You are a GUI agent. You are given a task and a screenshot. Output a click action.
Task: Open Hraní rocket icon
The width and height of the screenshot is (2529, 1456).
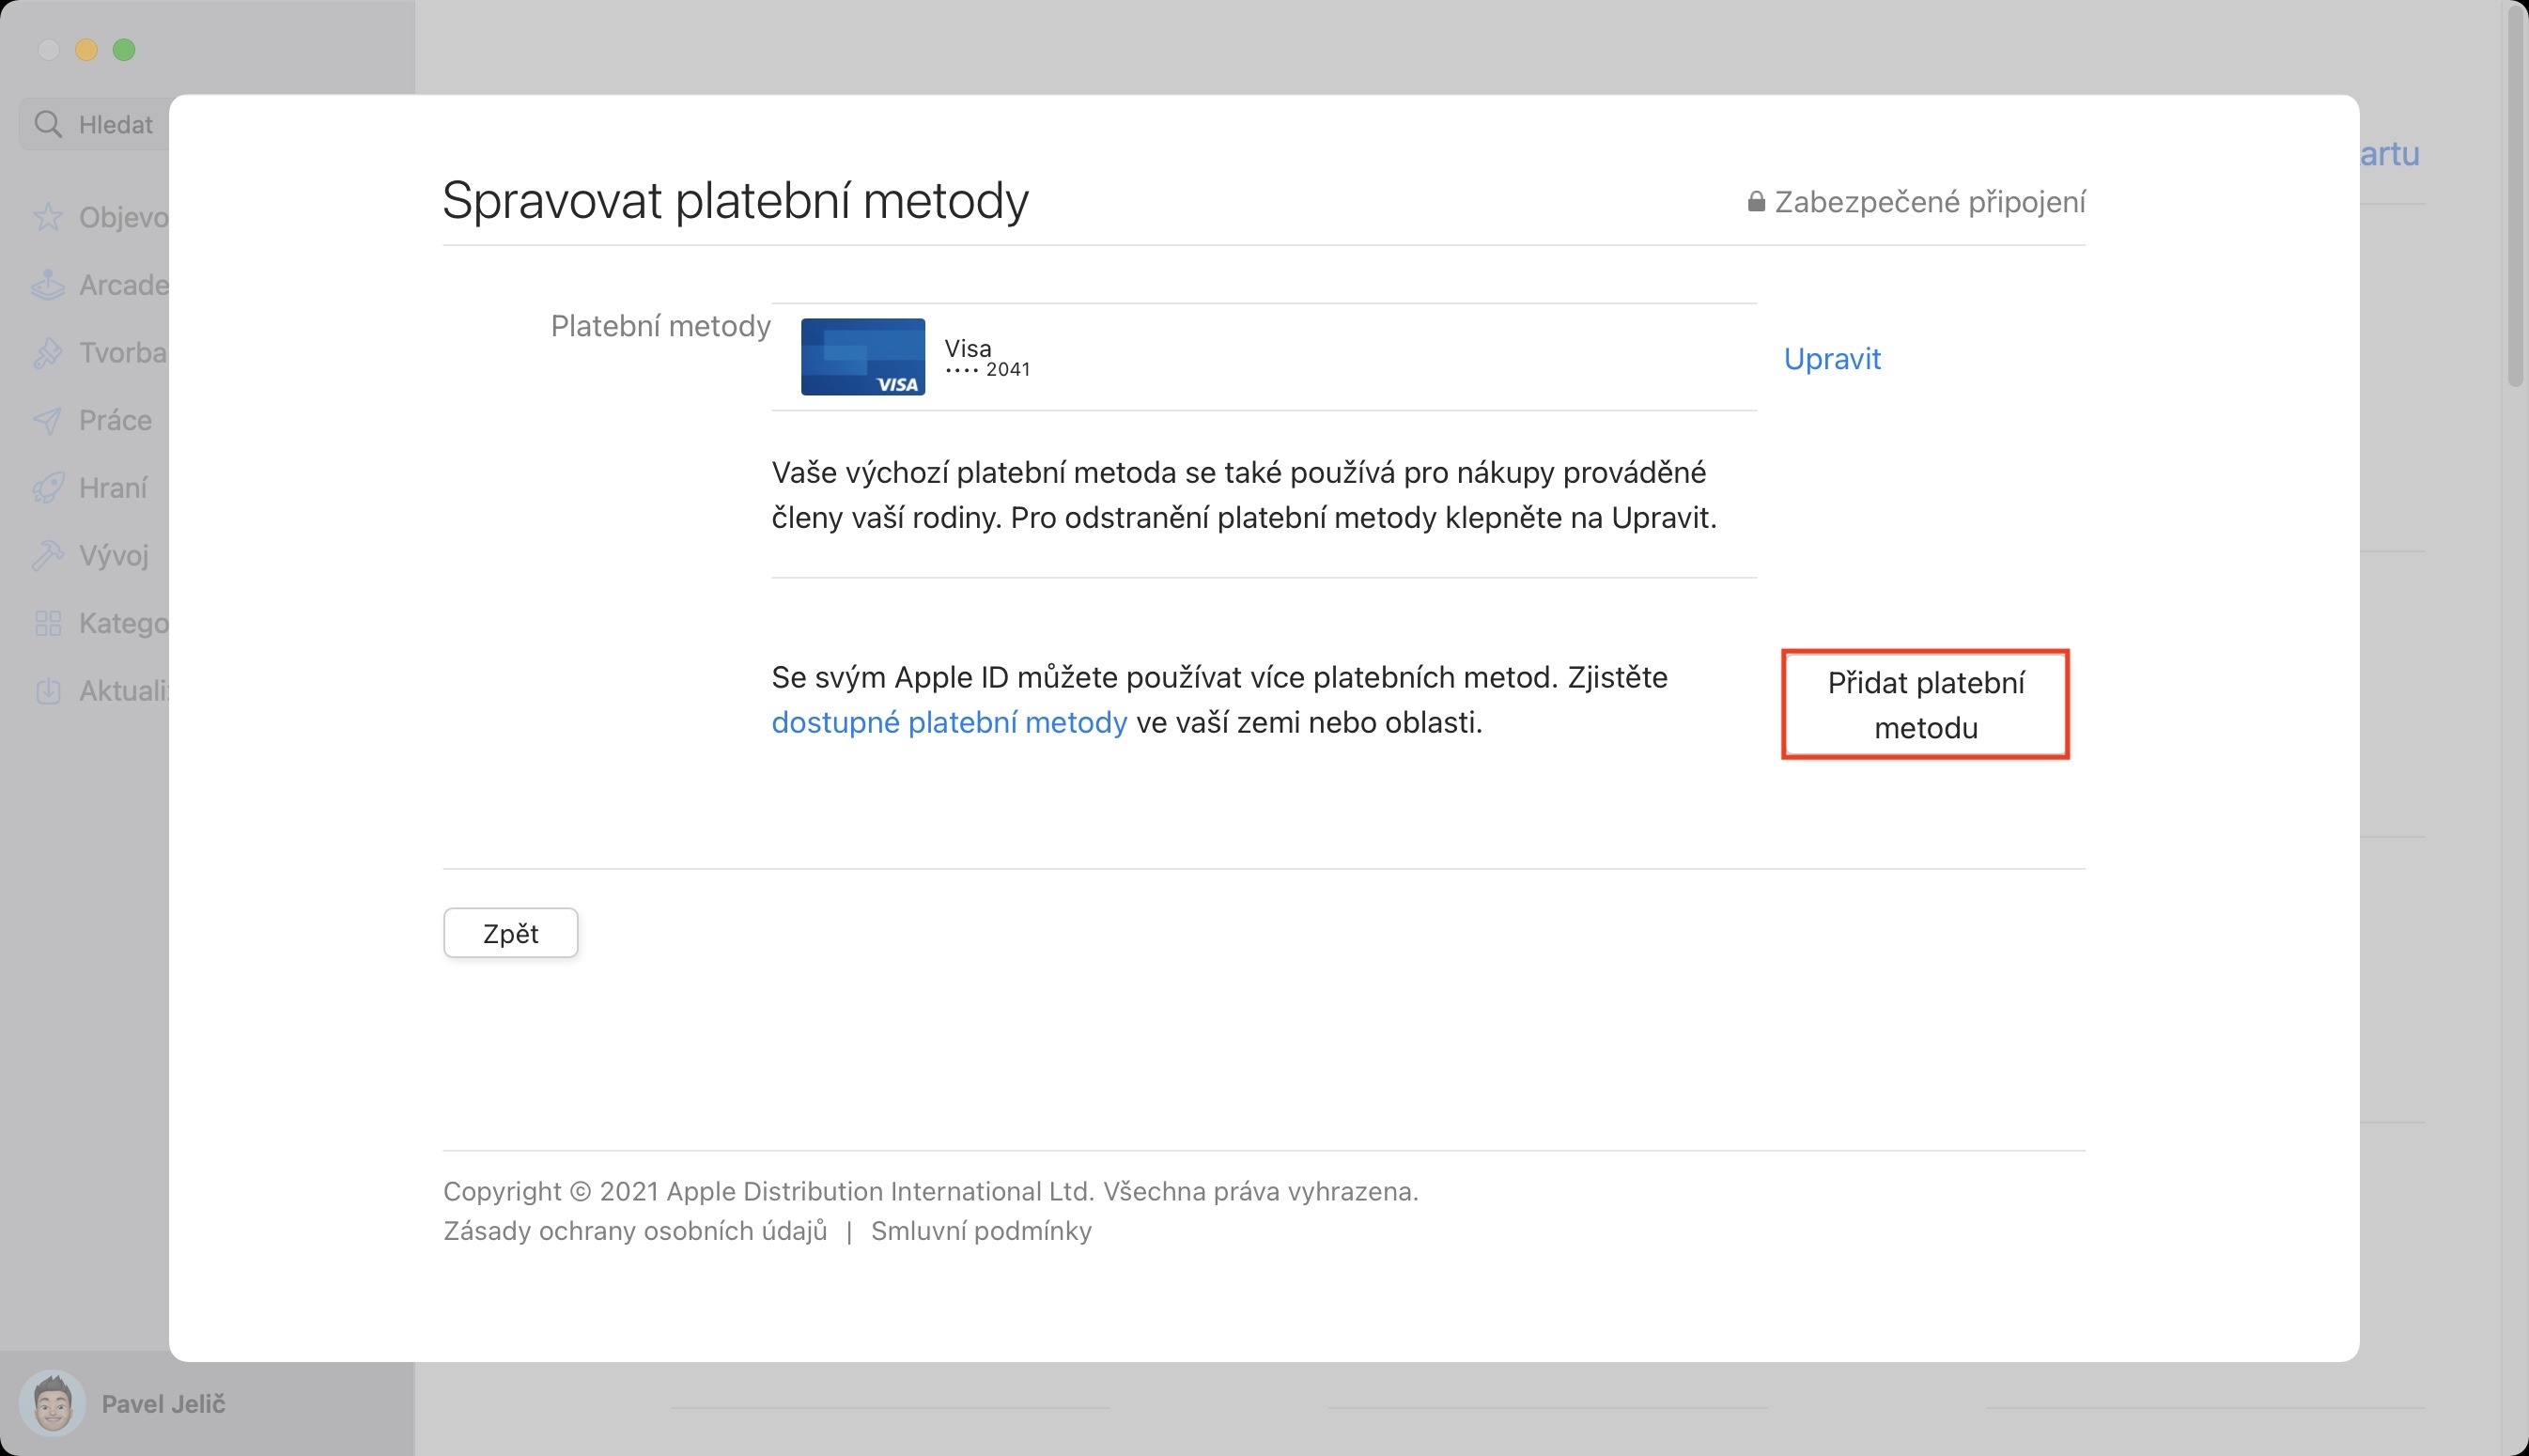tap(47, 488)
